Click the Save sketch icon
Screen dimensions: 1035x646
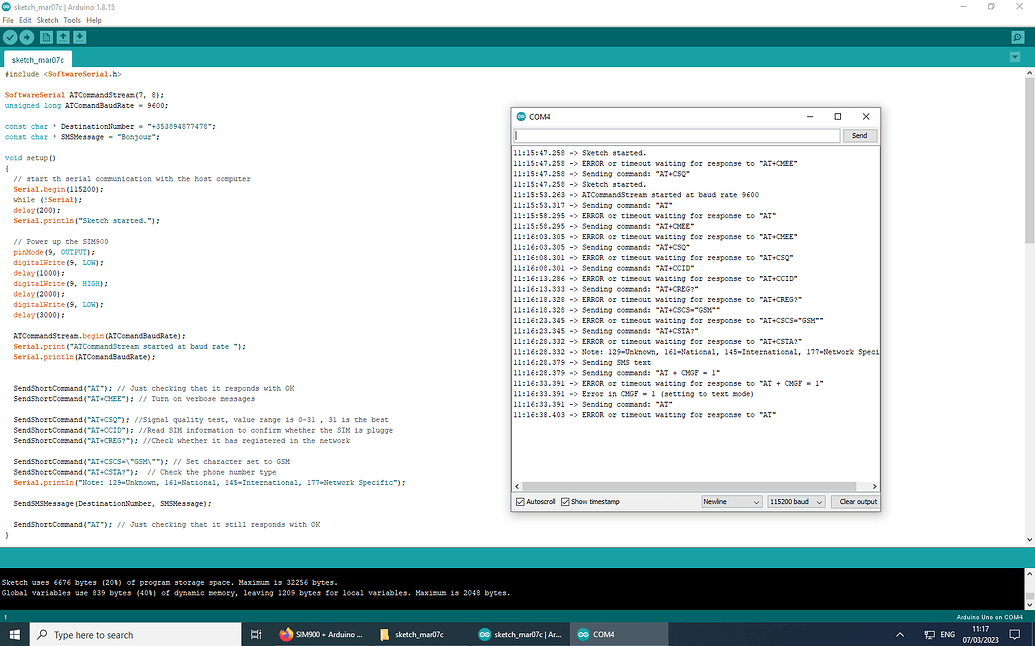click(80, 37)
